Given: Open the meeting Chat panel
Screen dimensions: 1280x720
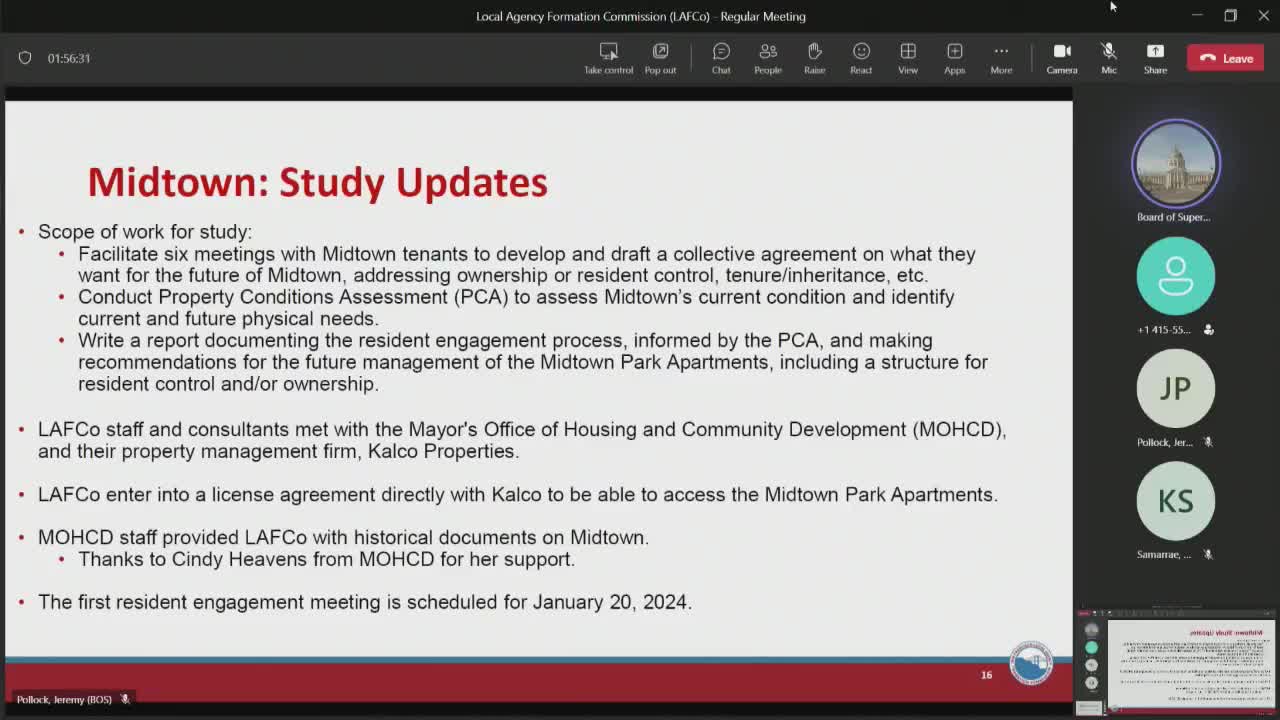Looking at the screenshot, I should (x=721, y=58).
